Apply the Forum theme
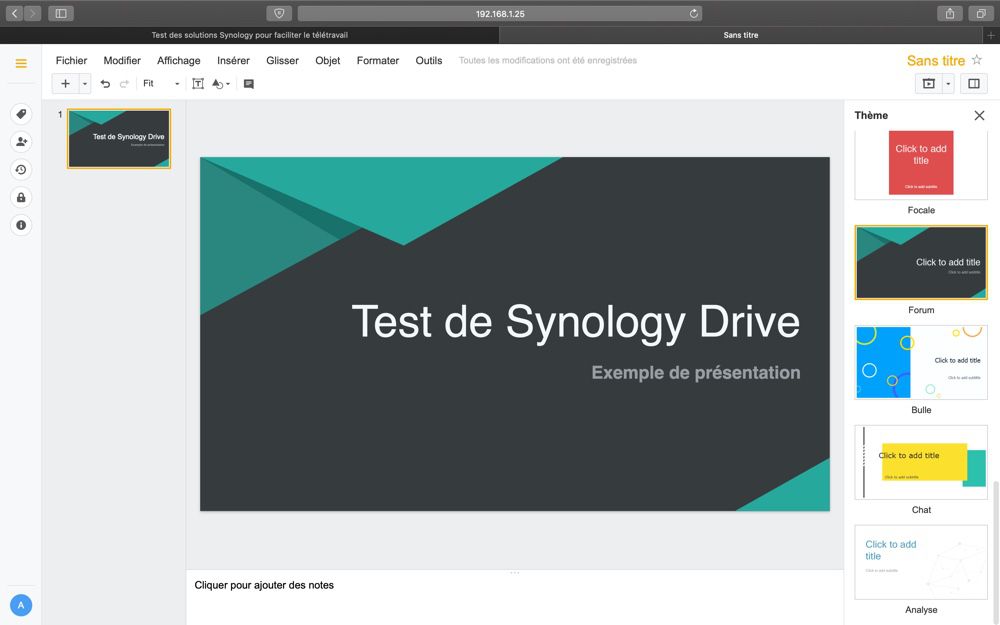This screenshot has width=1000, height=625. tap(921, 262)
